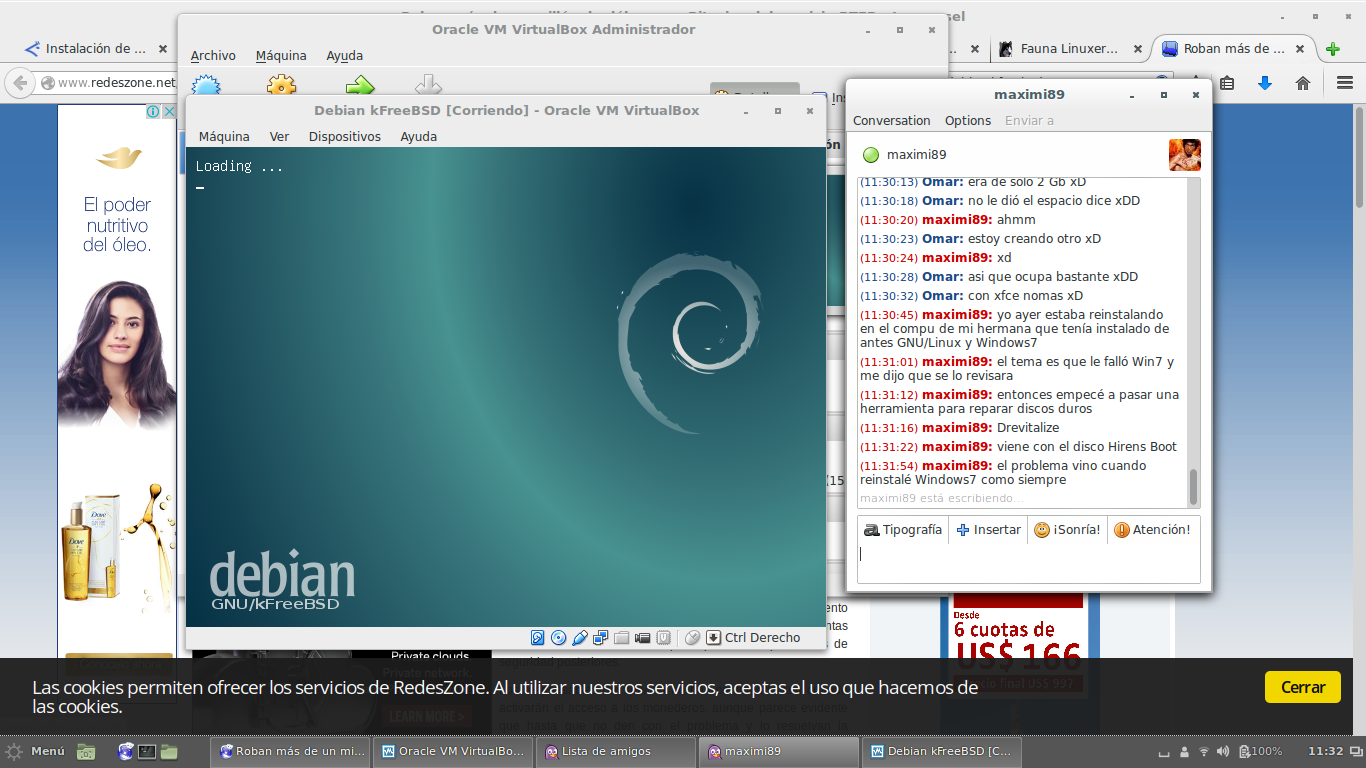Switch to the 'Instalación de ...' browser tab
1366x768 pixels.
[95, 48]
